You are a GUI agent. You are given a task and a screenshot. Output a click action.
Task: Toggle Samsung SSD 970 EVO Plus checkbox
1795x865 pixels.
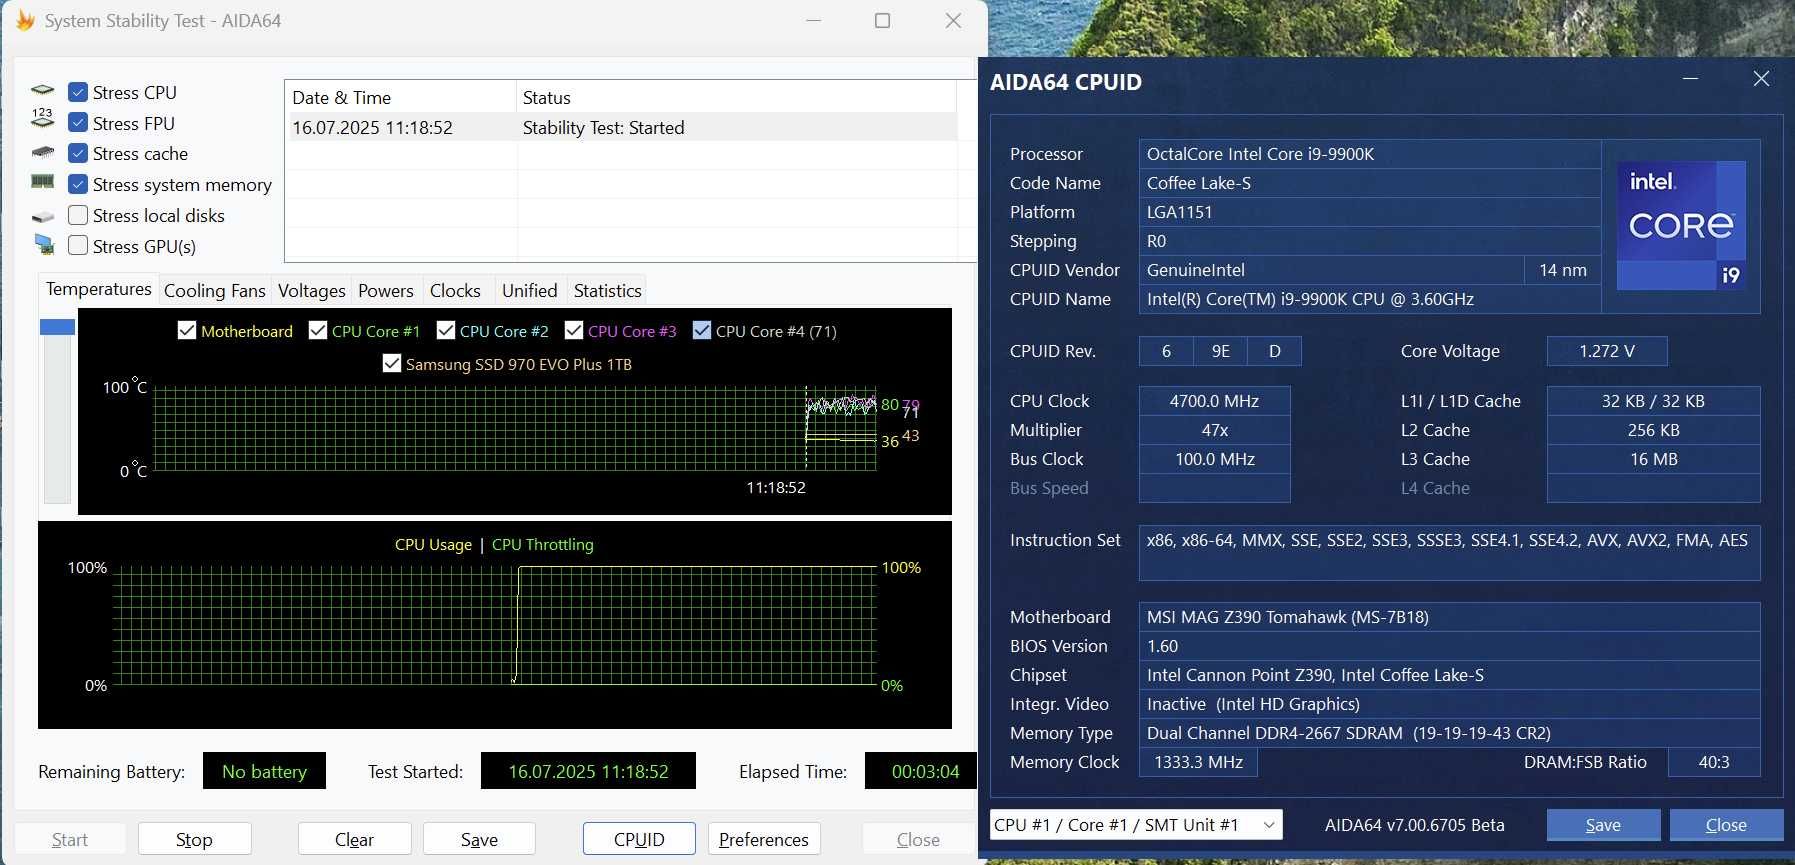[392, 363]
